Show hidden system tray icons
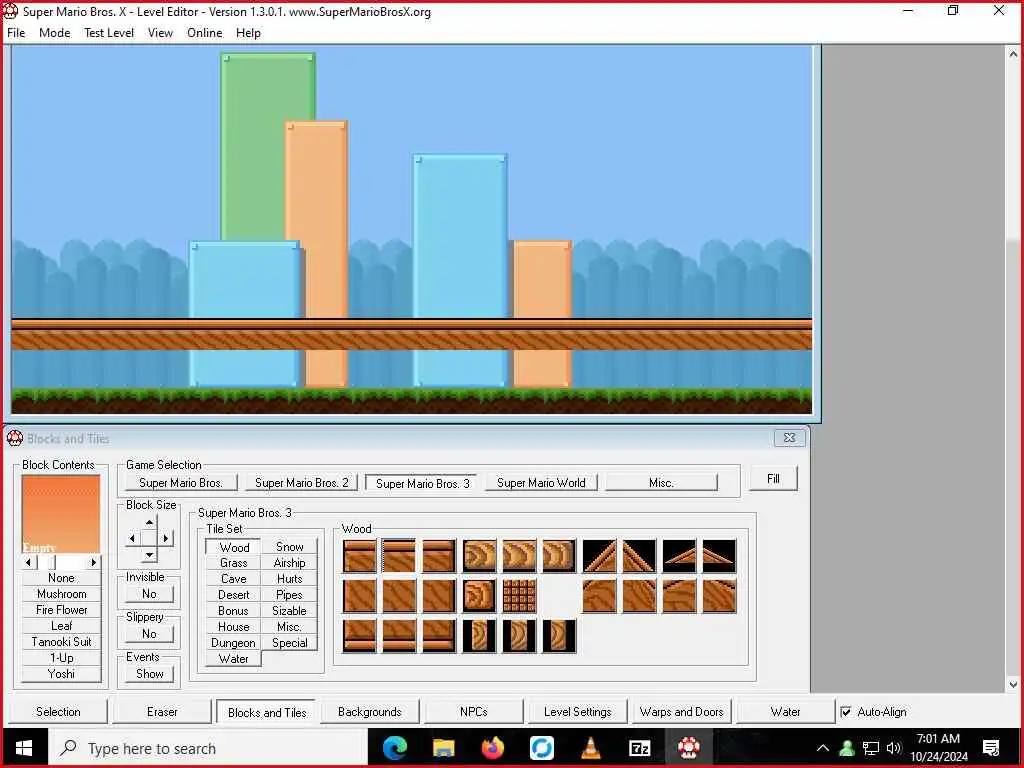The height and width of the screenshot is (768, 1024). [823, 748]
